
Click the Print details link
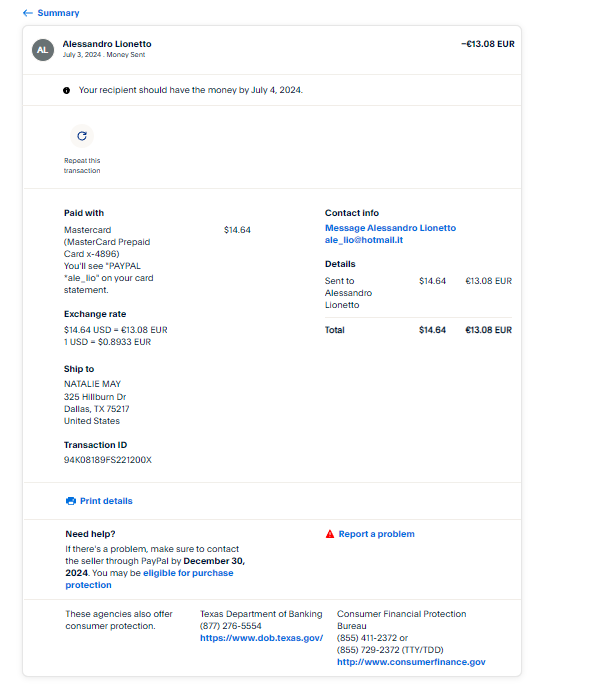pyautogui.click(x=106, y=501)
